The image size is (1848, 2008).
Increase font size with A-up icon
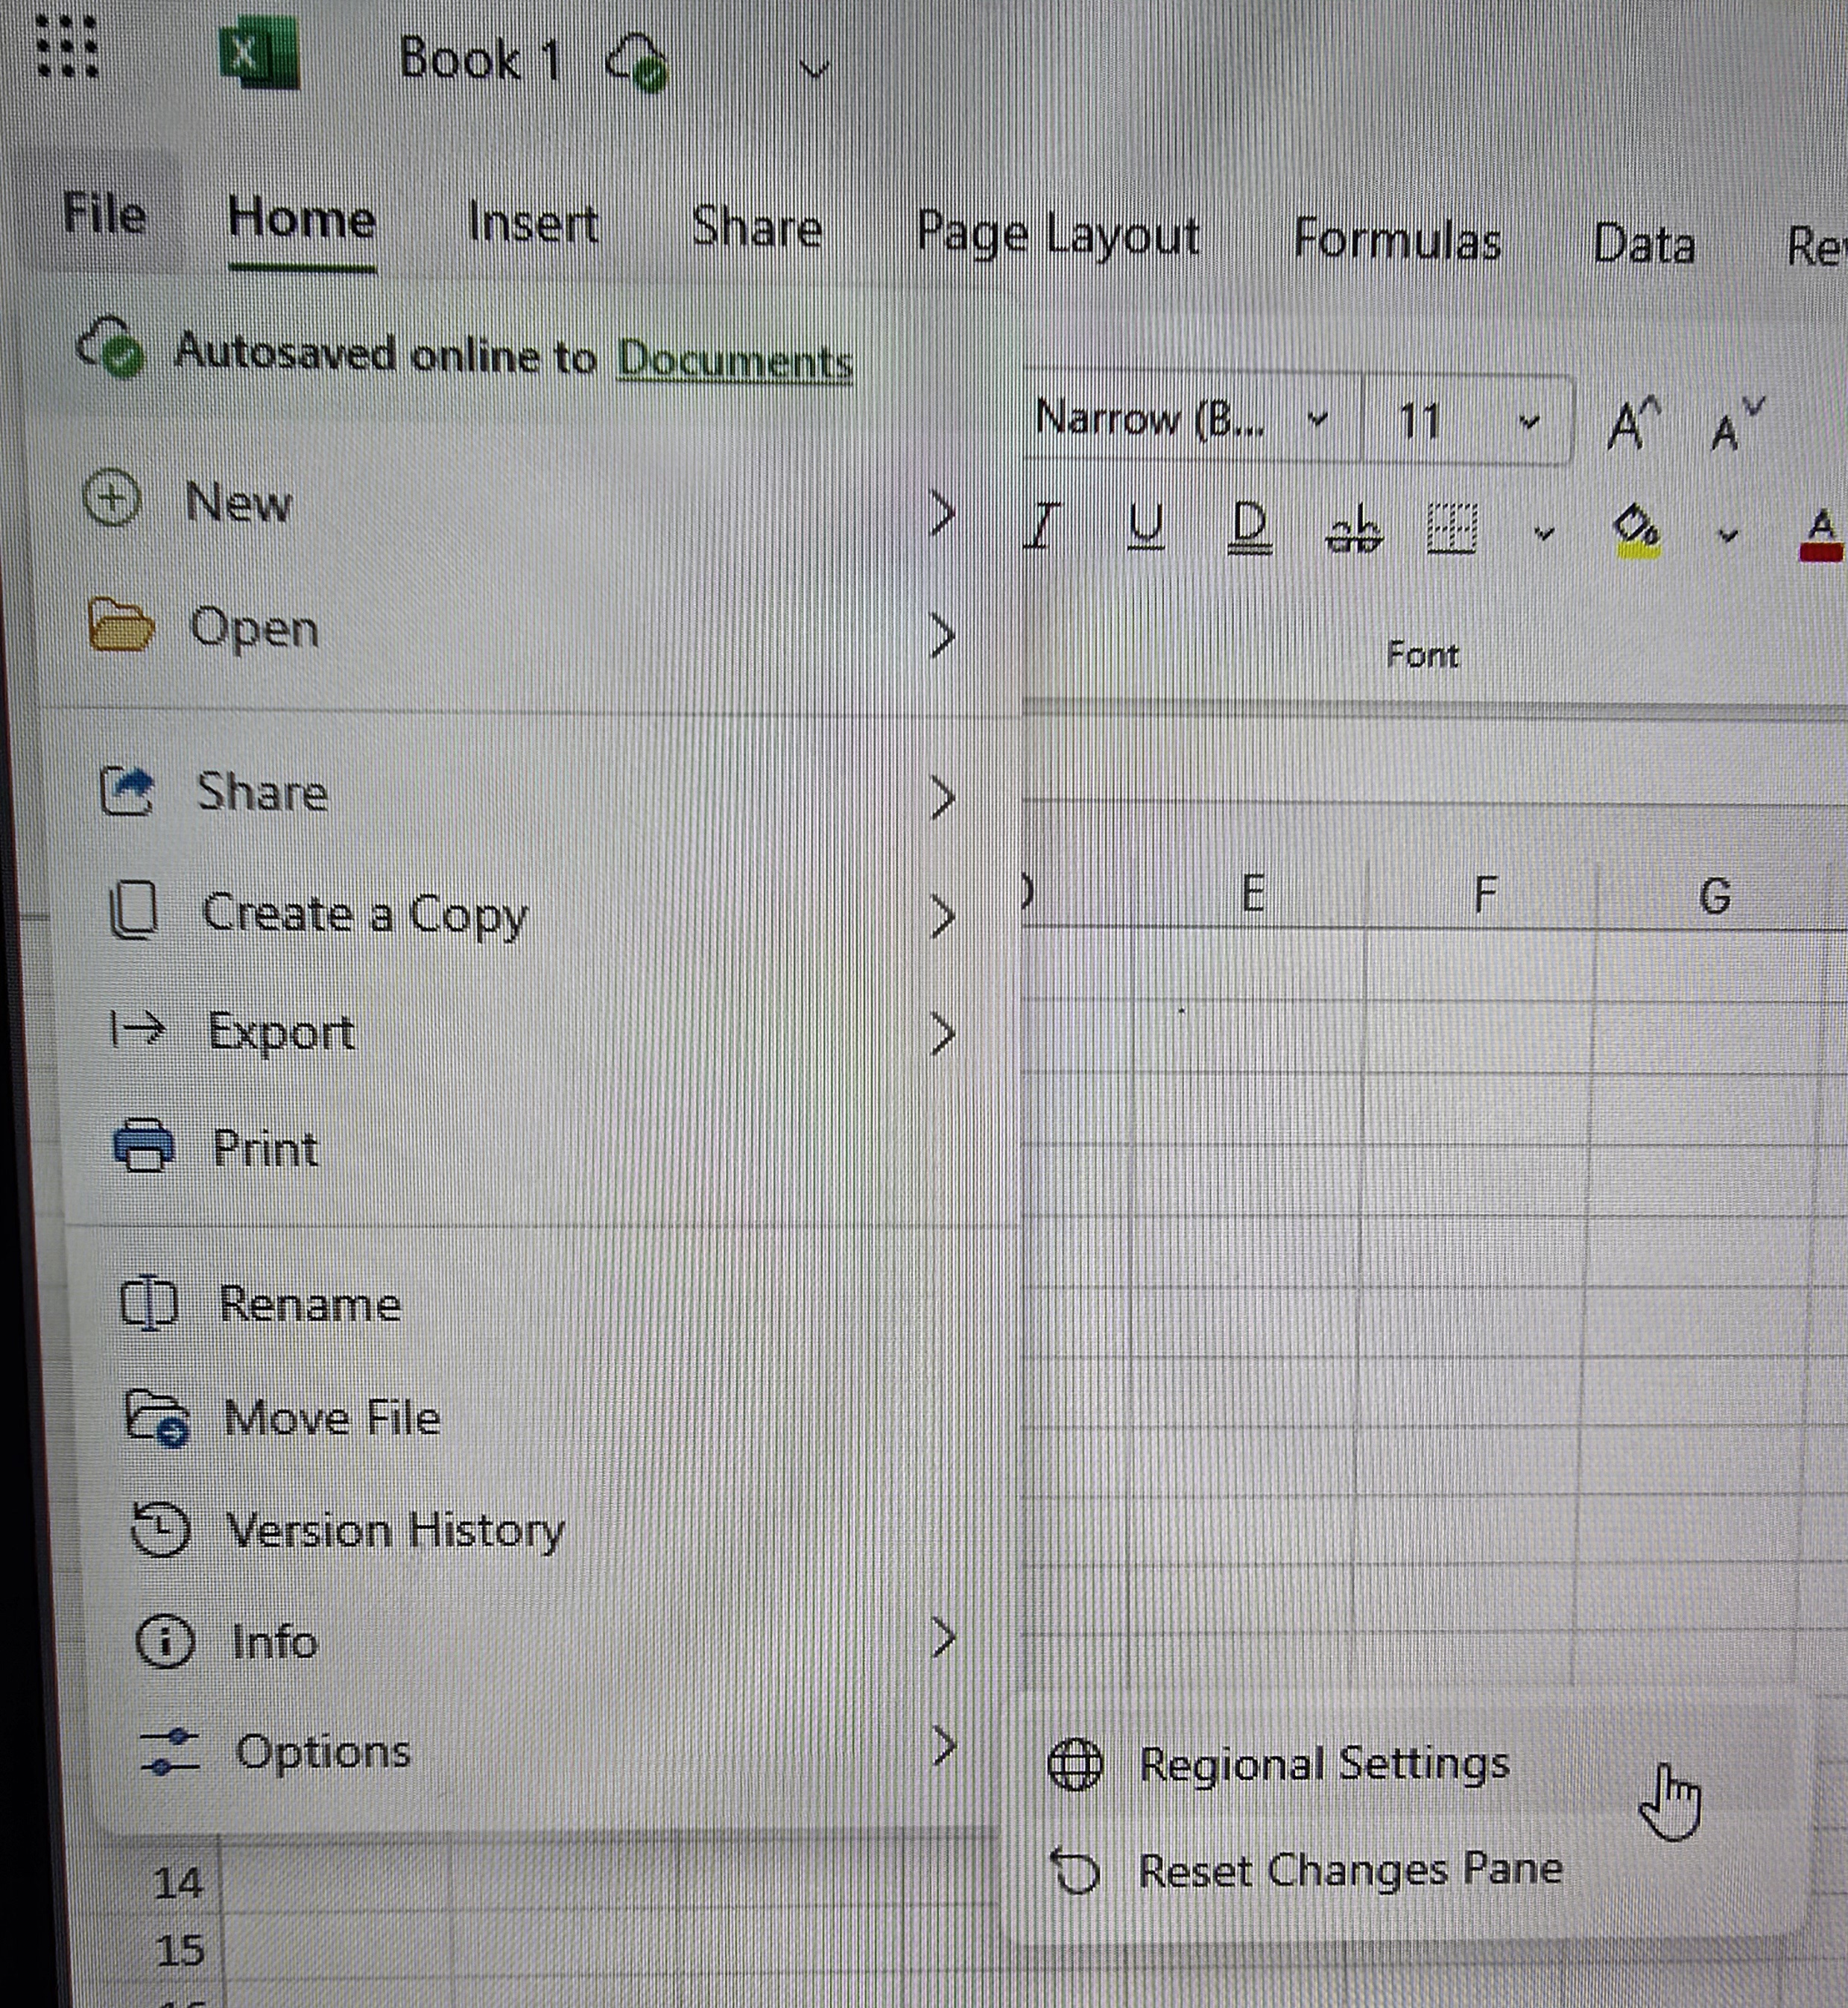pyautogui.click(x=1634, y=424)
